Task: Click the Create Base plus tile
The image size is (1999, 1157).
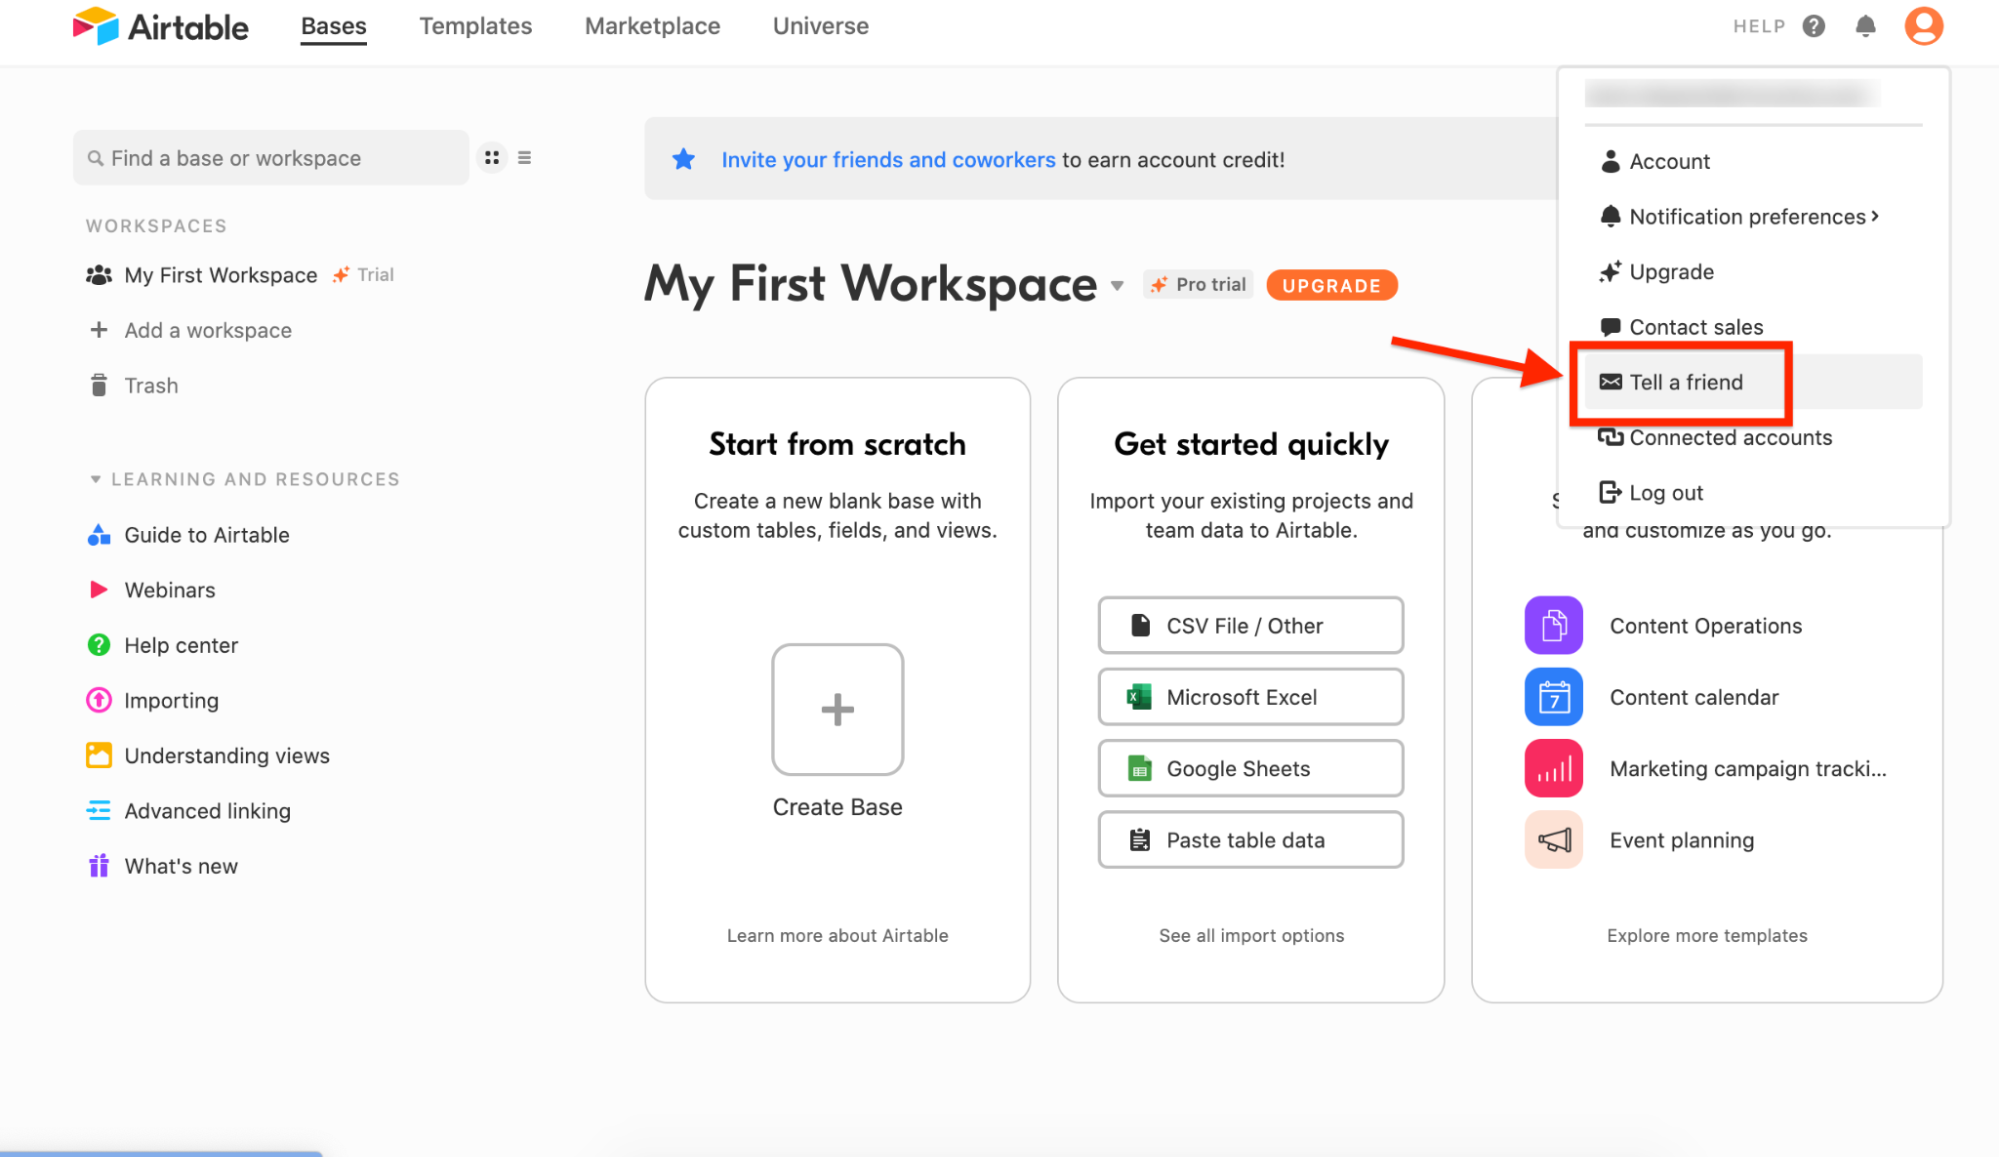Action: [838, 709]
